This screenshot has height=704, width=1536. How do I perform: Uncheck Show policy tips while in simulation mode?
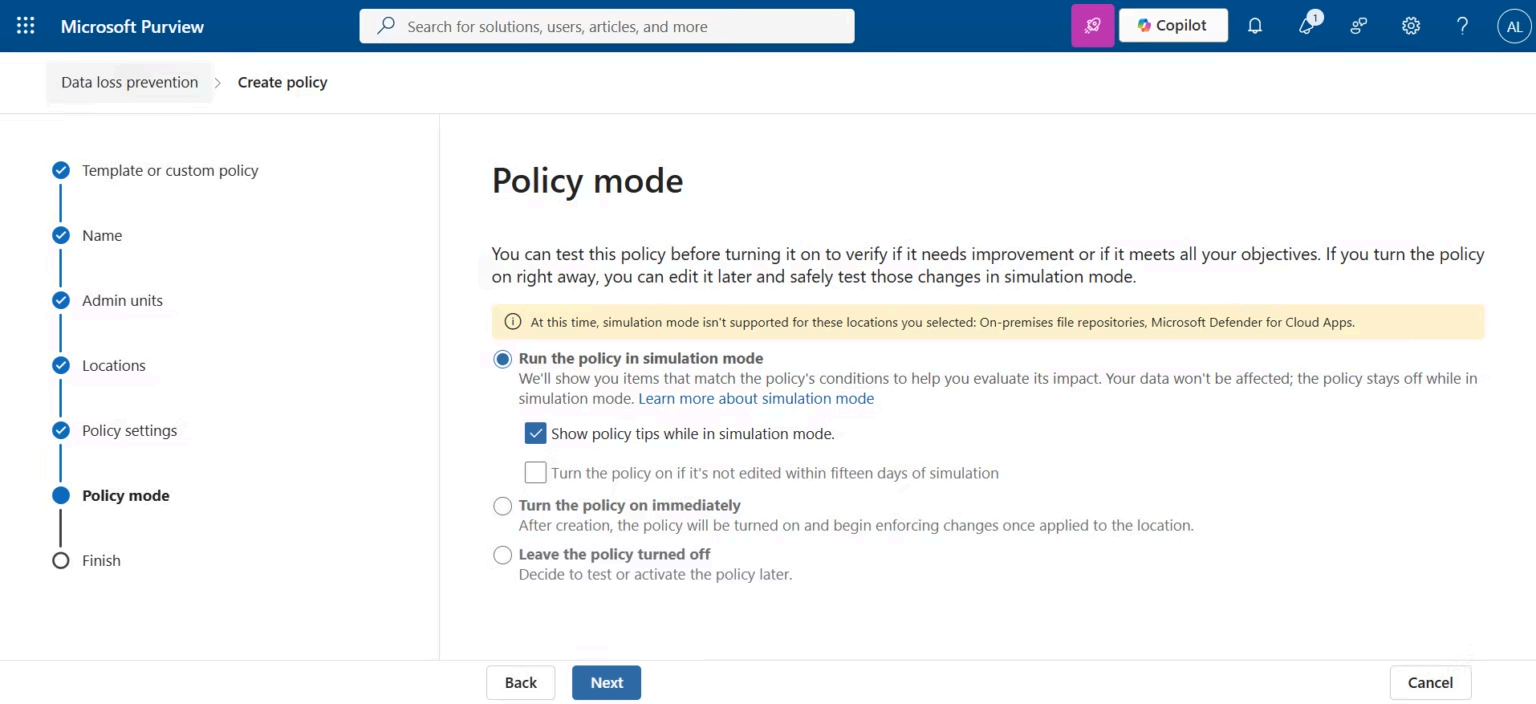(x=536, y=434)
